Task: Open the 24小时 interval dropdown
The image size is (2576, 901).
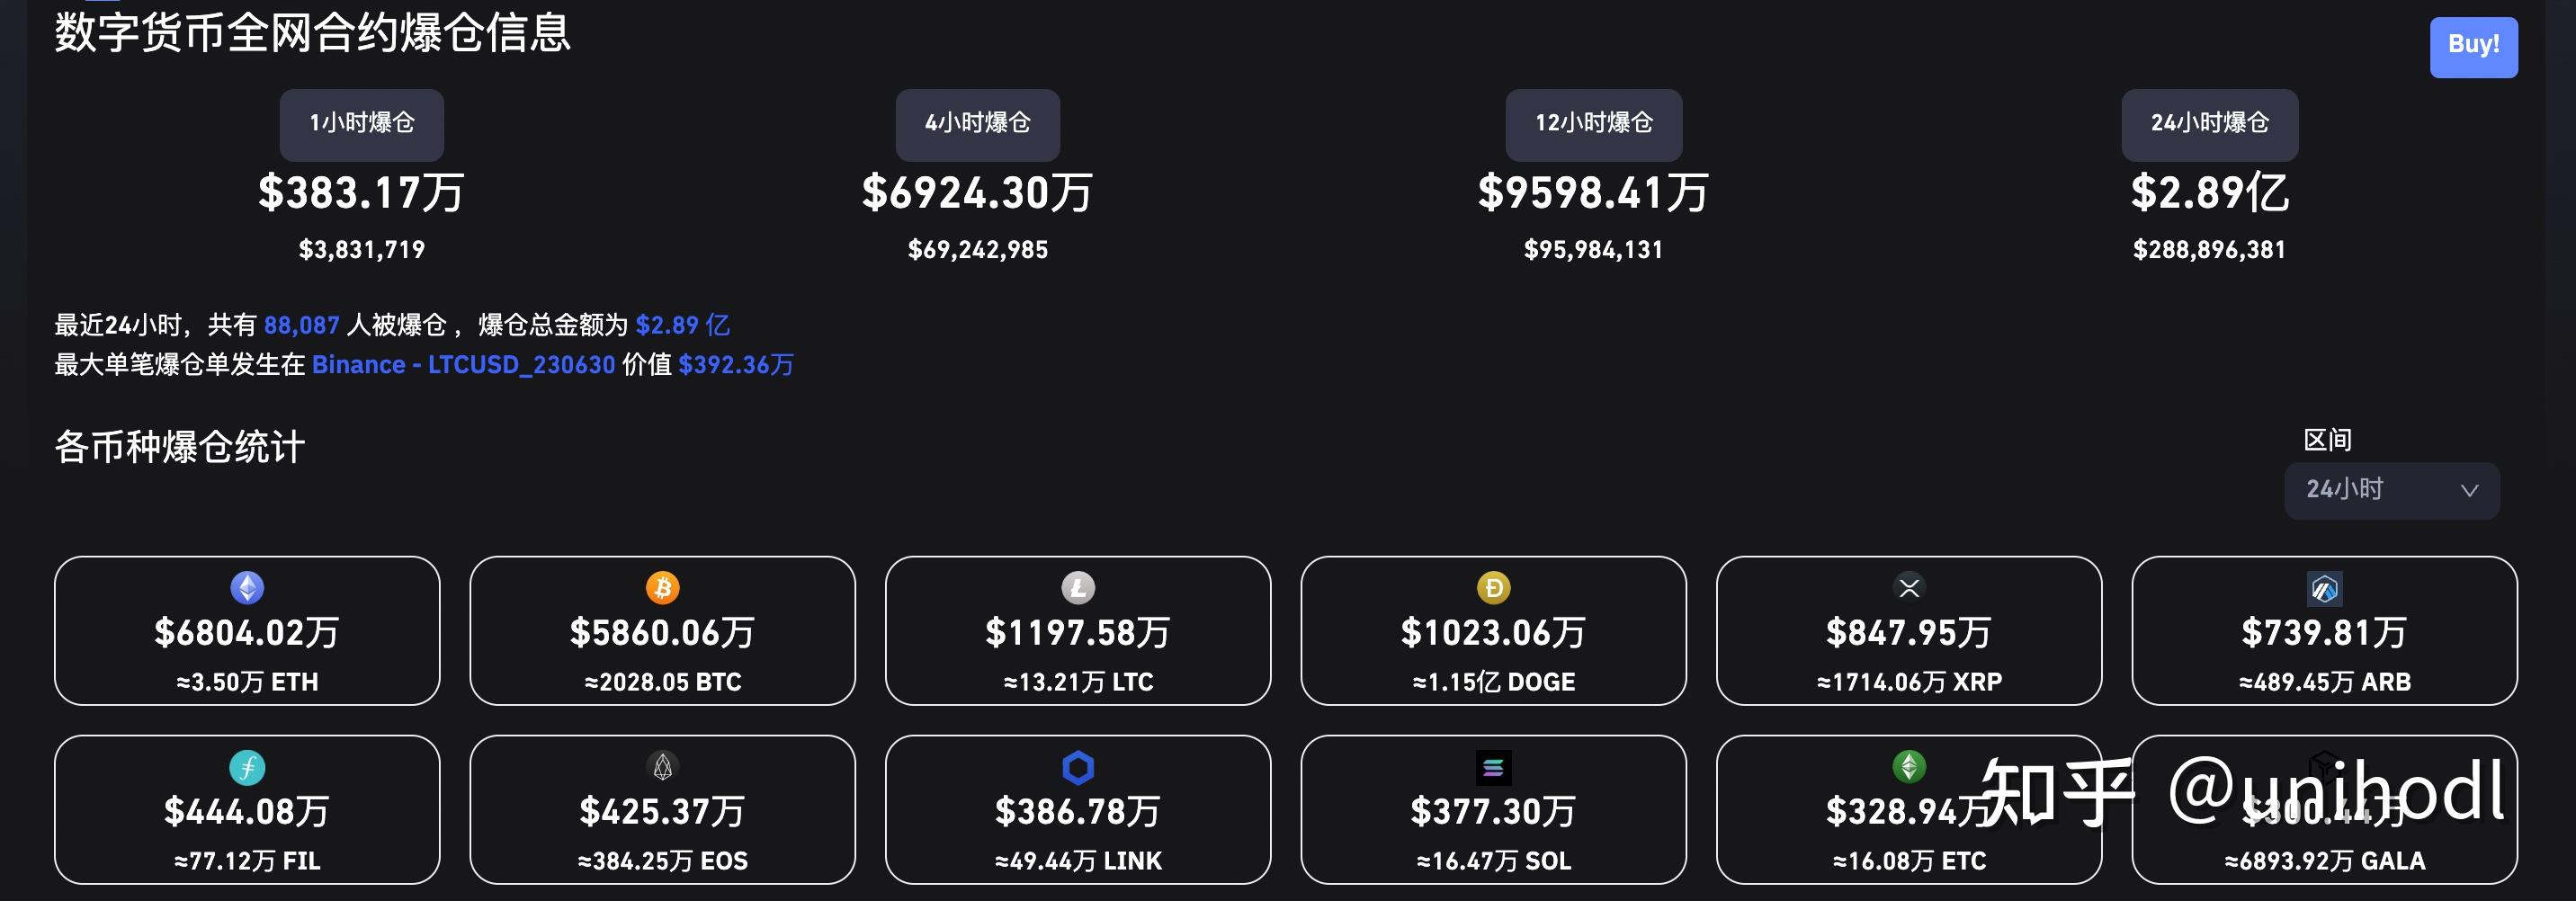Action: tap(2391, 490)
